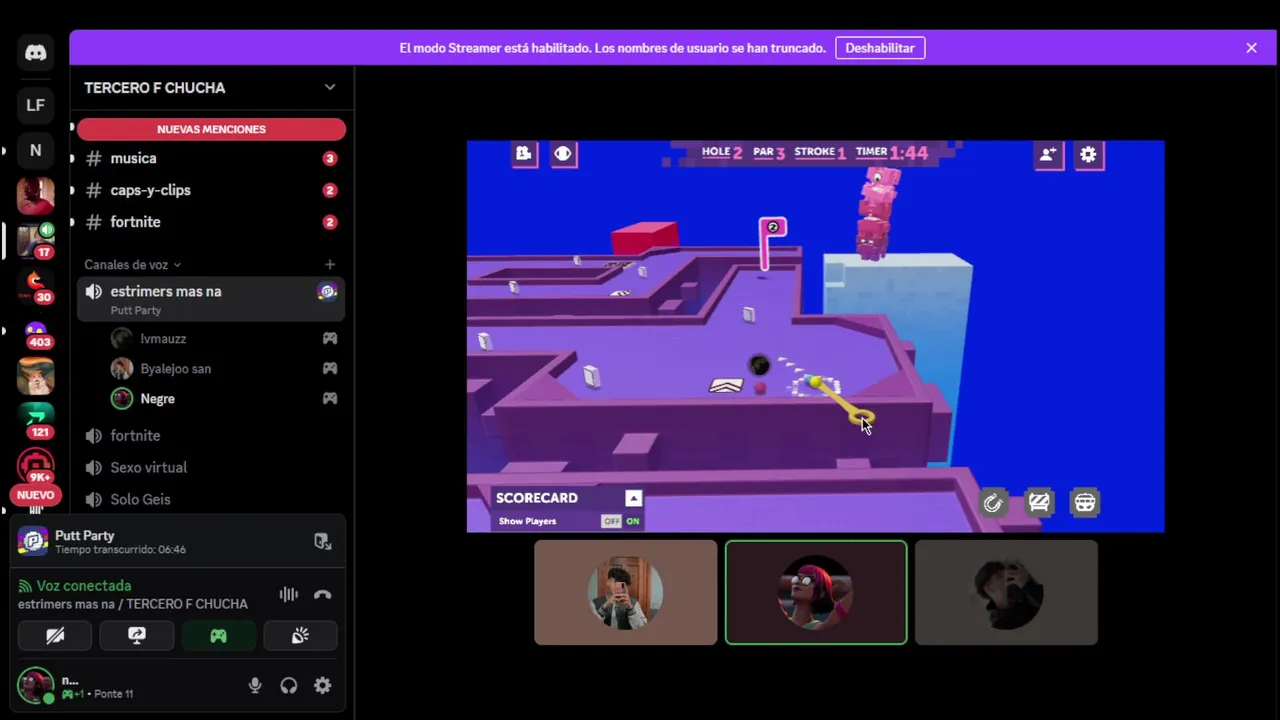The height and width of the screenshot is (720, 1280).
Task: Open server with 9K+ NUEVO badge
Action: pyautogui.click(x=35, y=468)
